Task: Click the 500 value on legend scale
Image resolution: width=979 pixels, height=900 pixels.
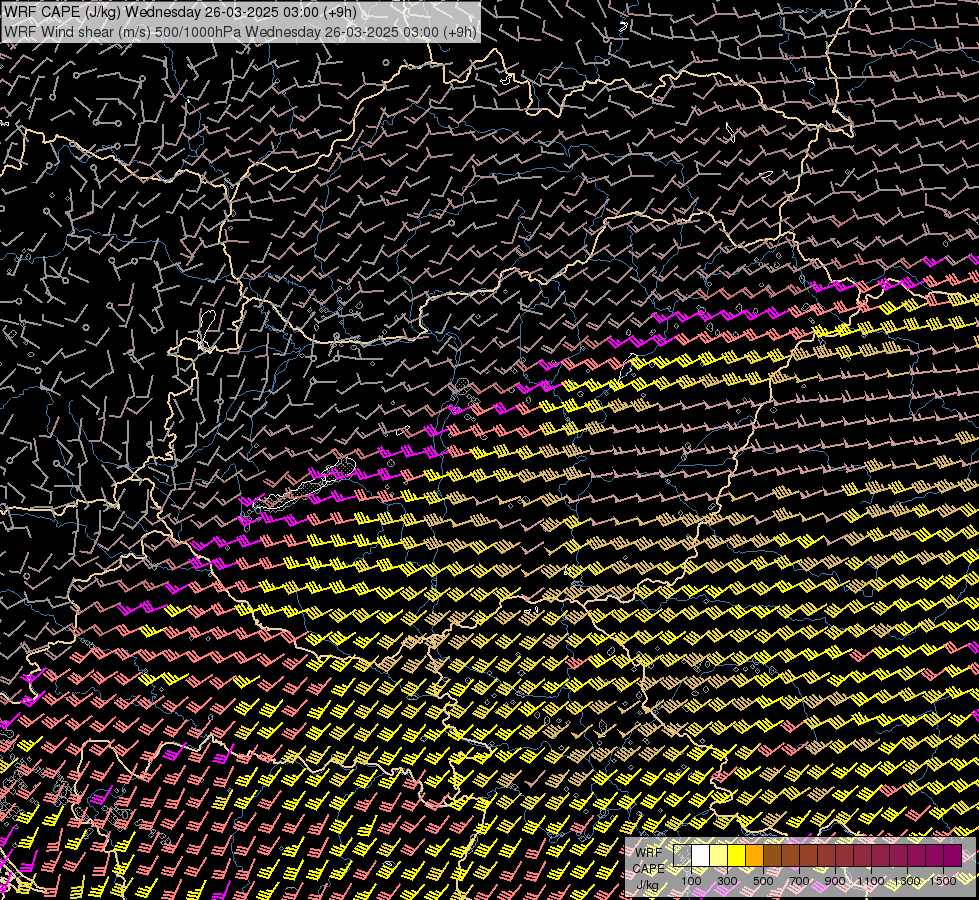Action: [764, 881]
